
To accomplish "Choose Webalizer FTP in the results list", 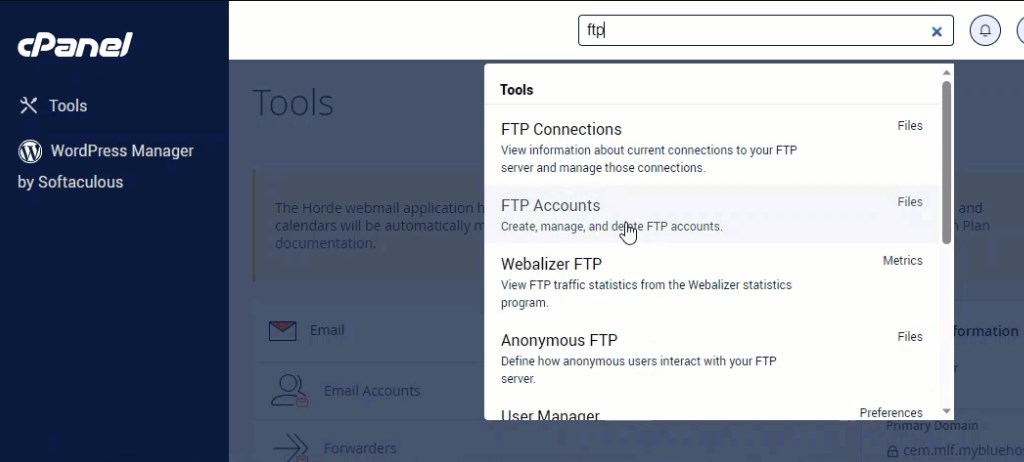I will click(x=551, y=264).
